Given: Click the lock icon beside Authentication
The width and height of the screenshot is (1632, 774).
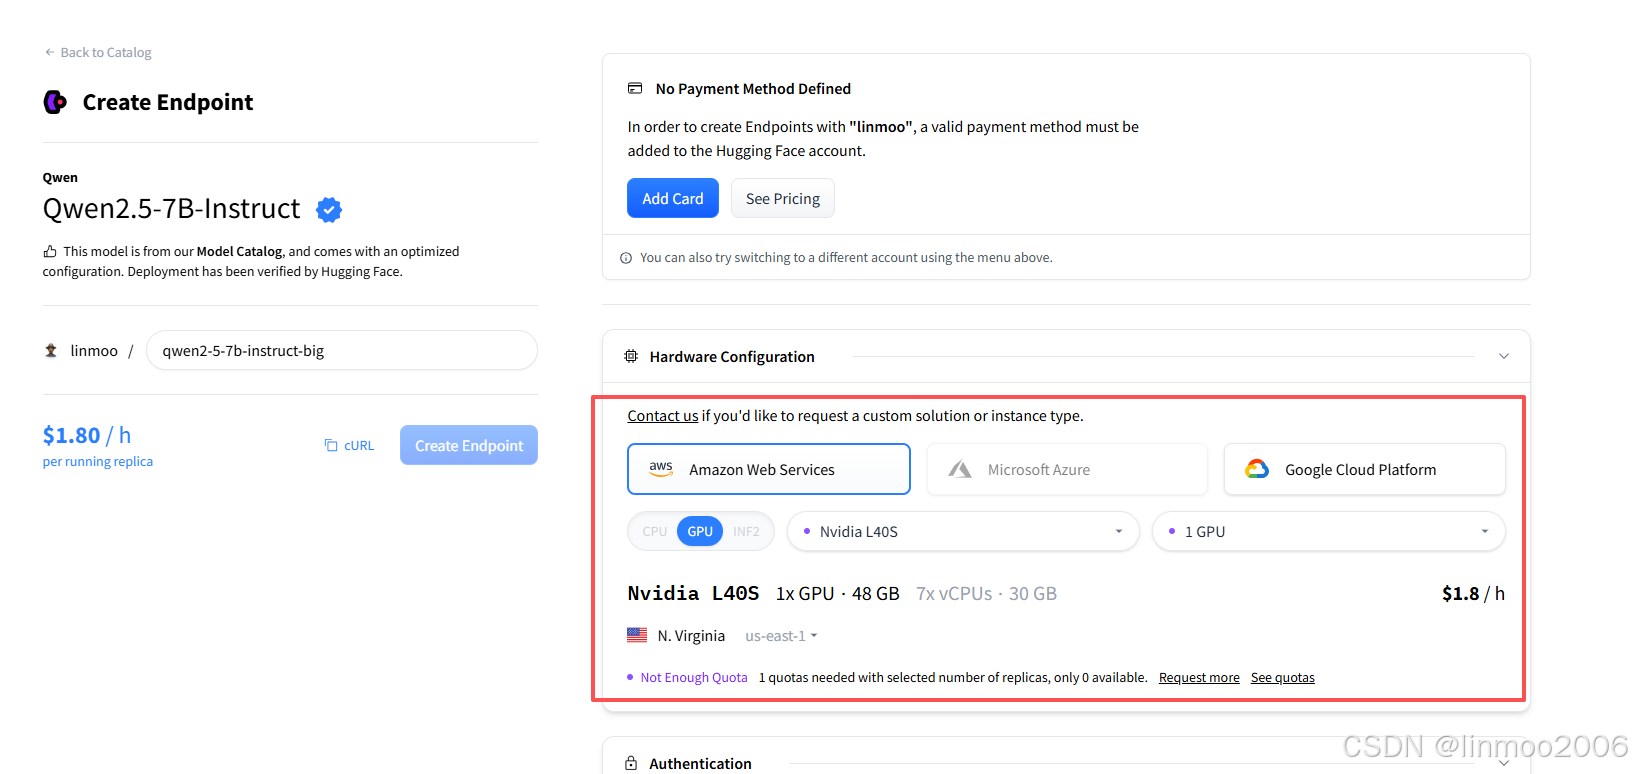Looking at the screenshot, I should pyautogui.click(x=631, y=763).
